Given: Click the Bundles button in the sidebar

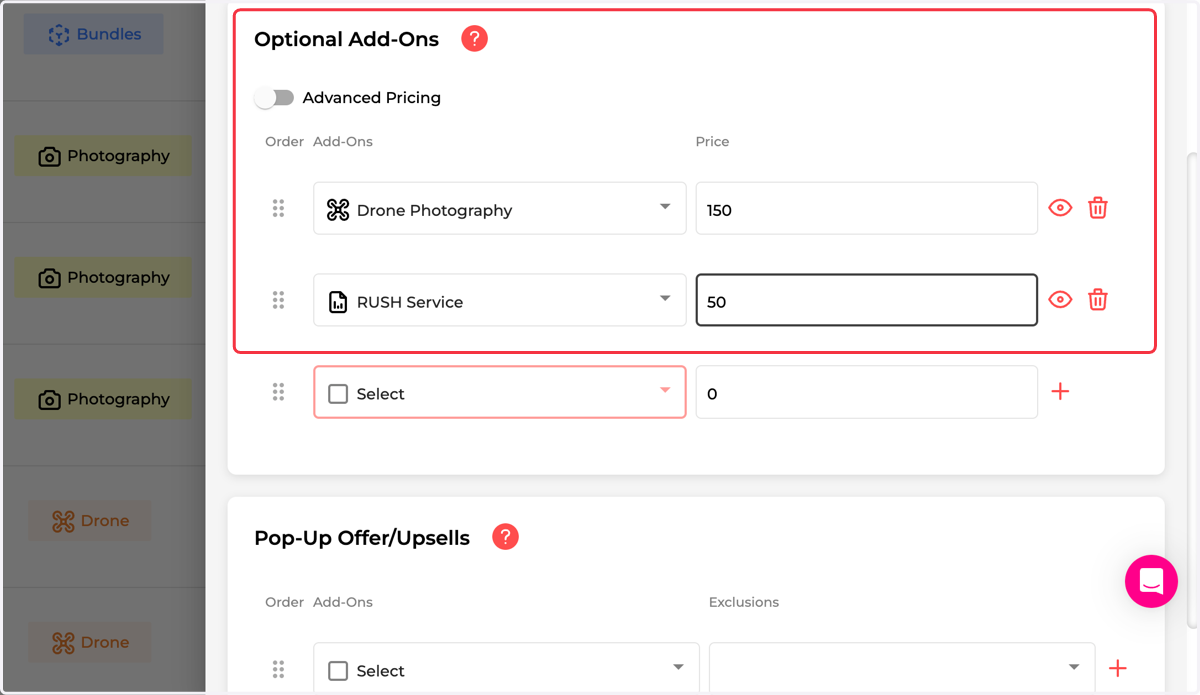Looking at the screenshot, I should tap(94, 34).
